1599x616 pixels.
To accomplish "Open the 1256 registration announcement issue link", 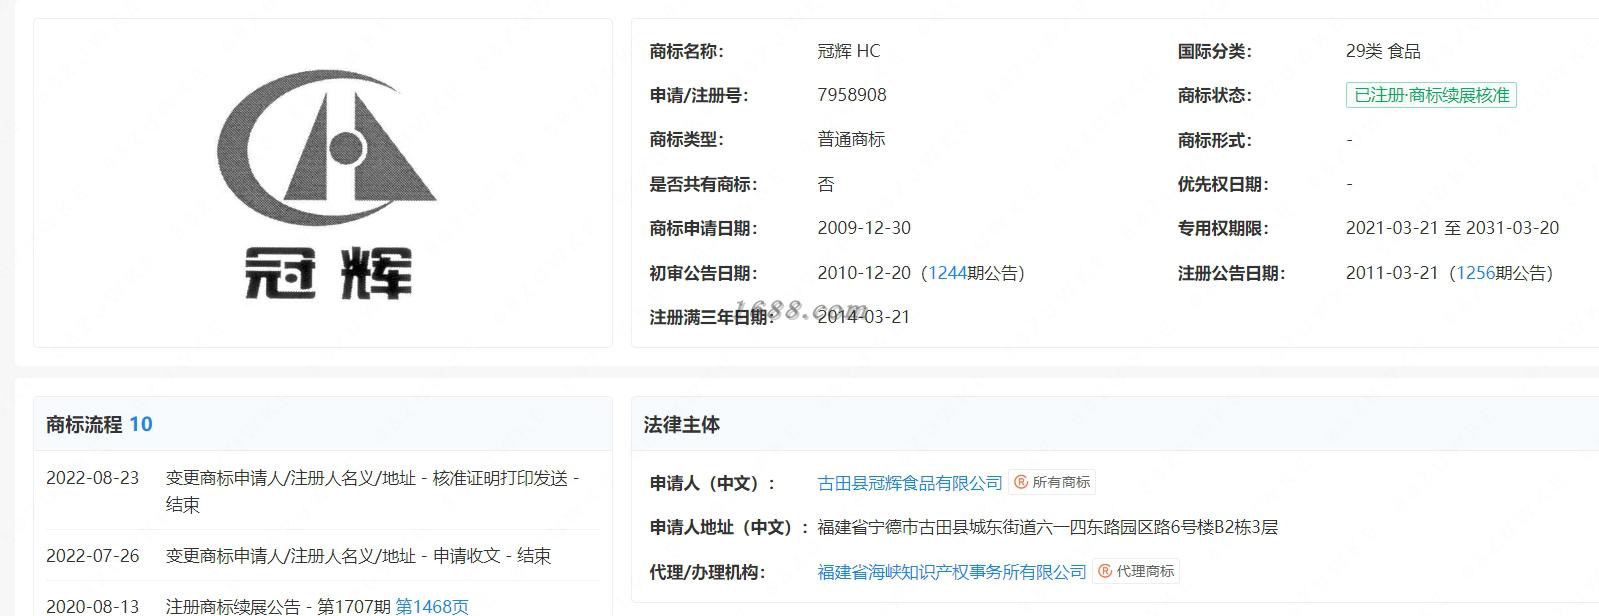I will [1475, 273].
